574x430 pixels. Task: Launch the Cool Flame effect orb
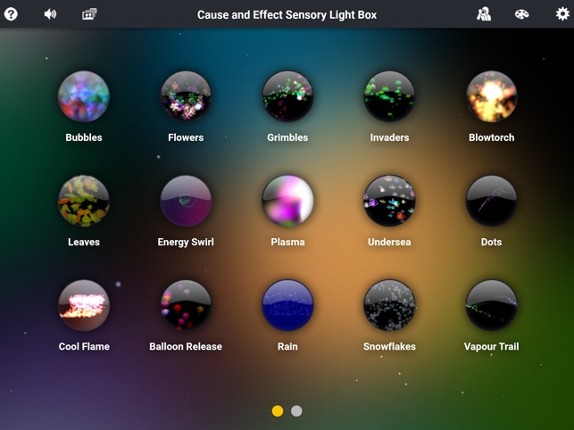point(84,305)
